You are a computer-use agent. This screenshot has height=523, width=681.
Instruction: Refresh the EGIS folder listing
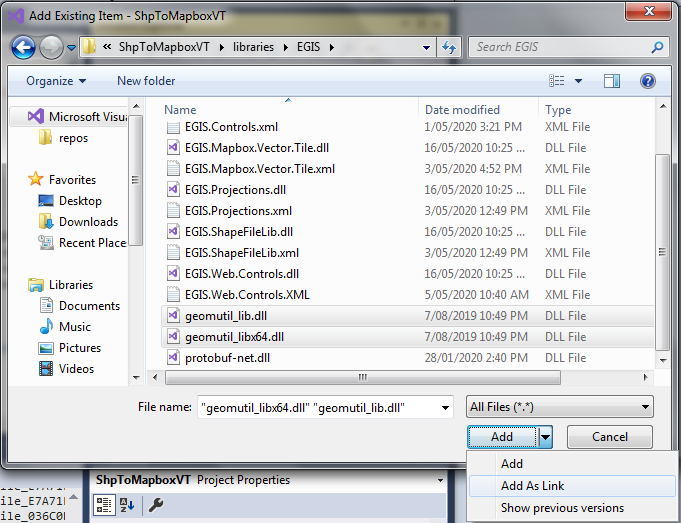click(x=449, y=47)
